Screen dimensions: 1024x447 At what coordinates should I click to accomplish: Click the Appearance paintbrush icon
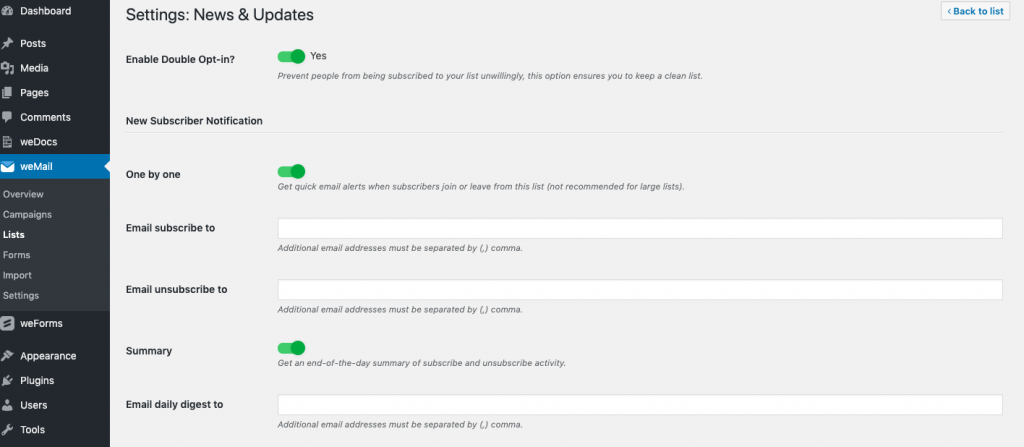coord(7,356)
